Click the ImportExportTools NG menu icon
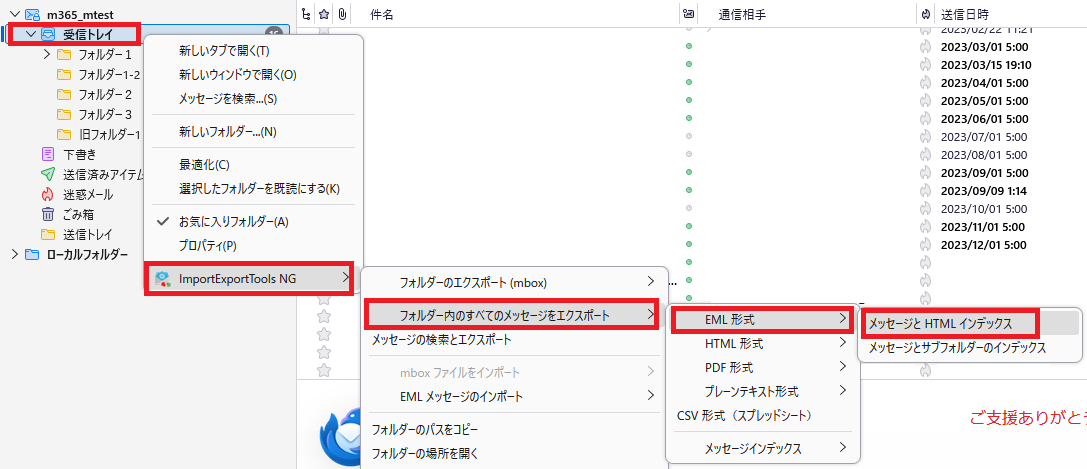The height and width of the screenshot is (469, 1087). coord(163,278)
